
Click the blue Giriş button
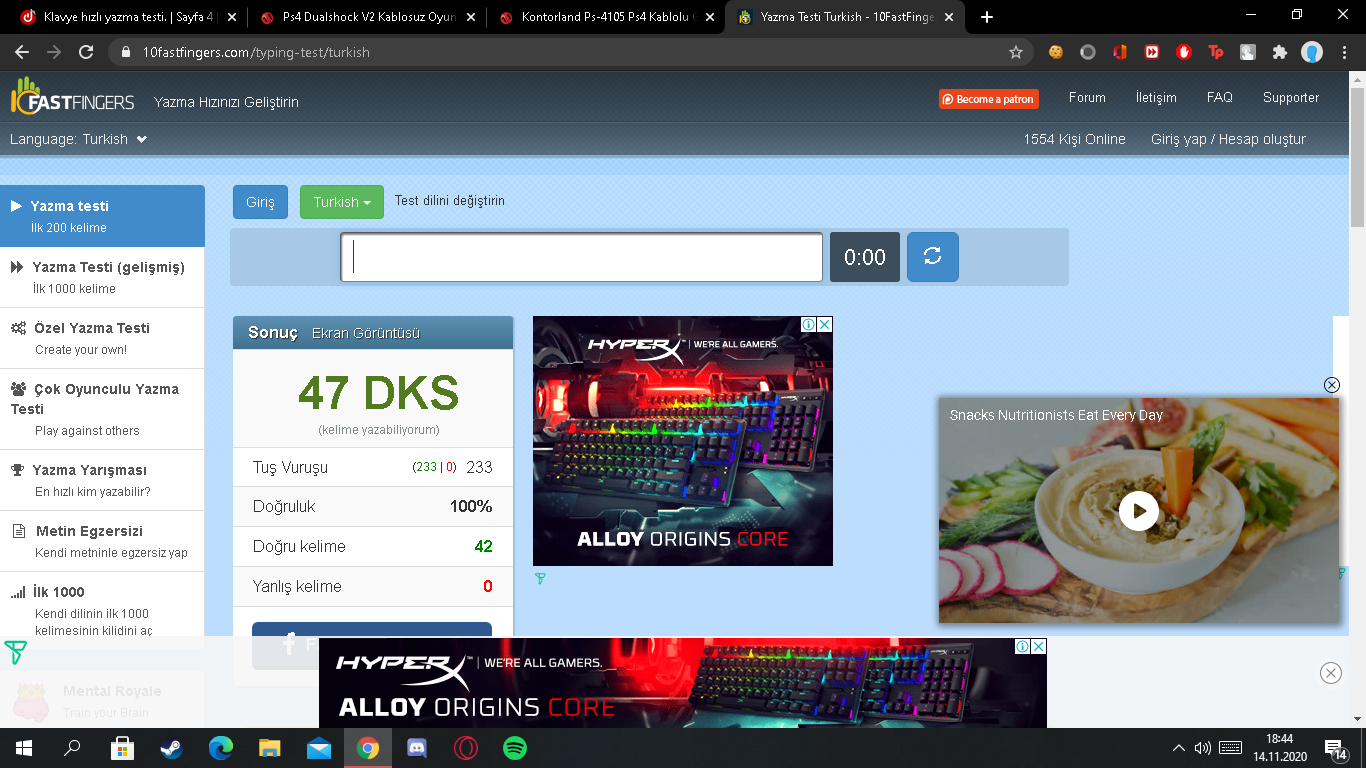tap(260, 202)
